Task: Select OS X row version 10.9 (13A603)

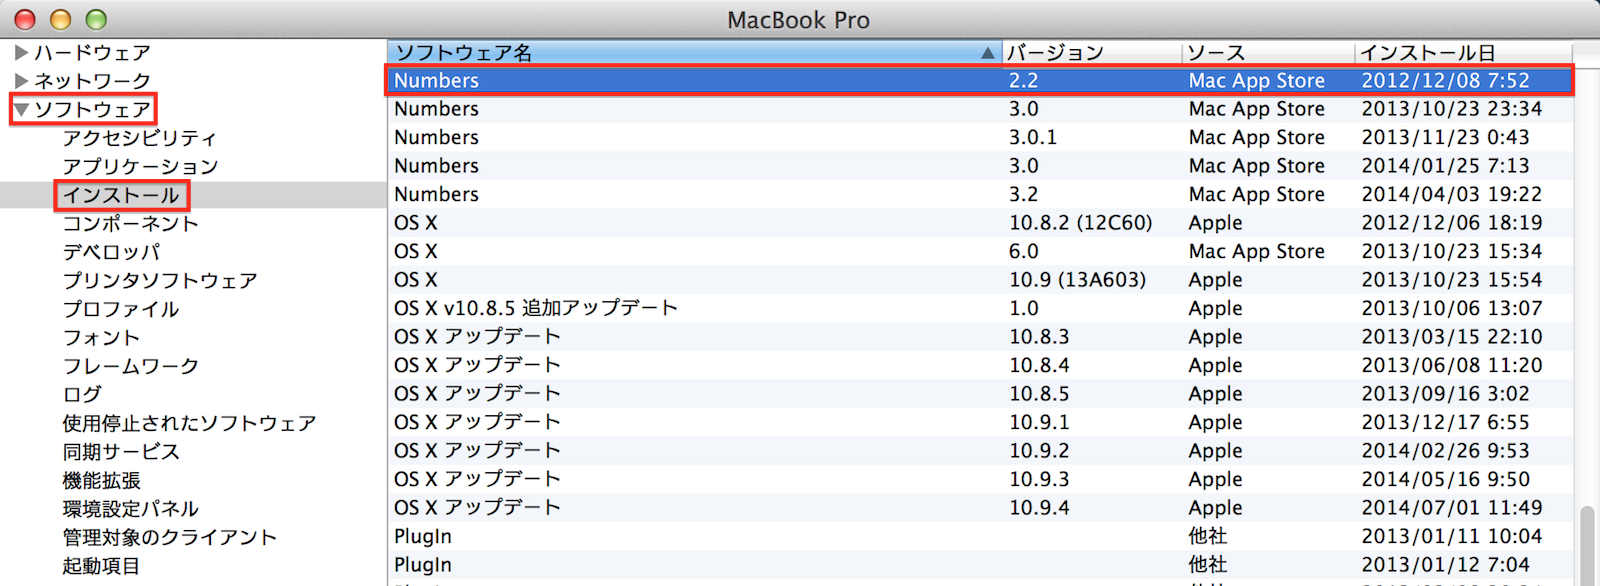Action: tap(980, 280)
